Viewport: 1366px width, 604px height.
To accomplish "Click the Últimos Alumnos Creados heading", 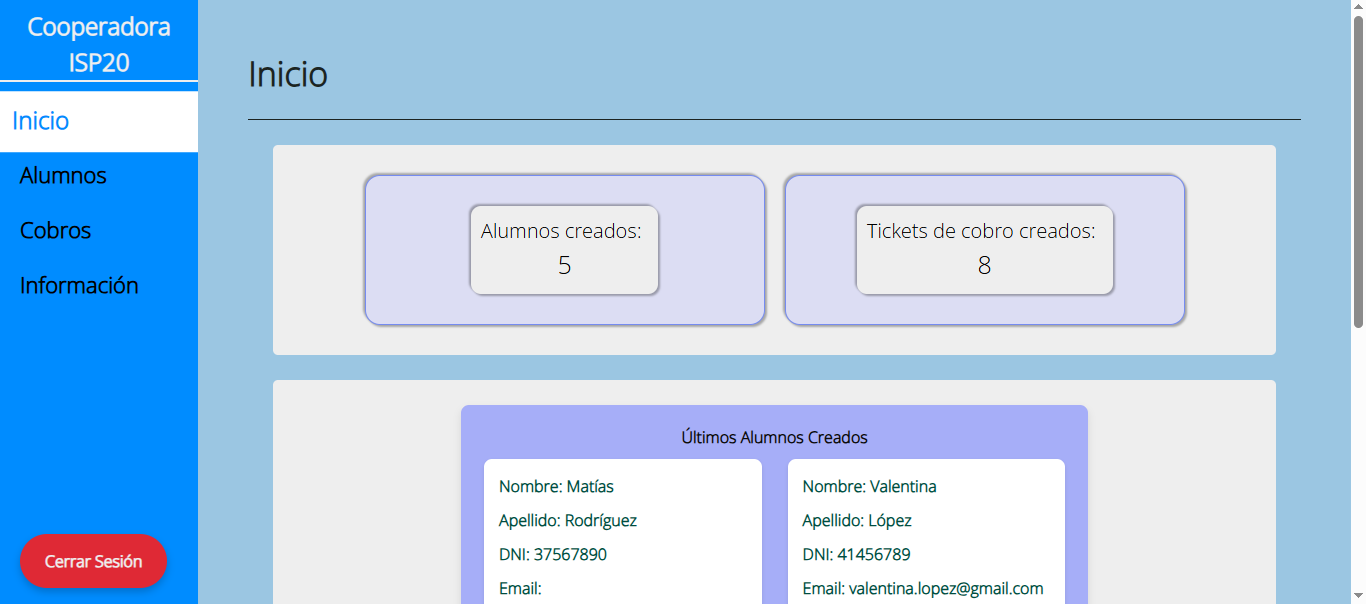I will 774,437.
